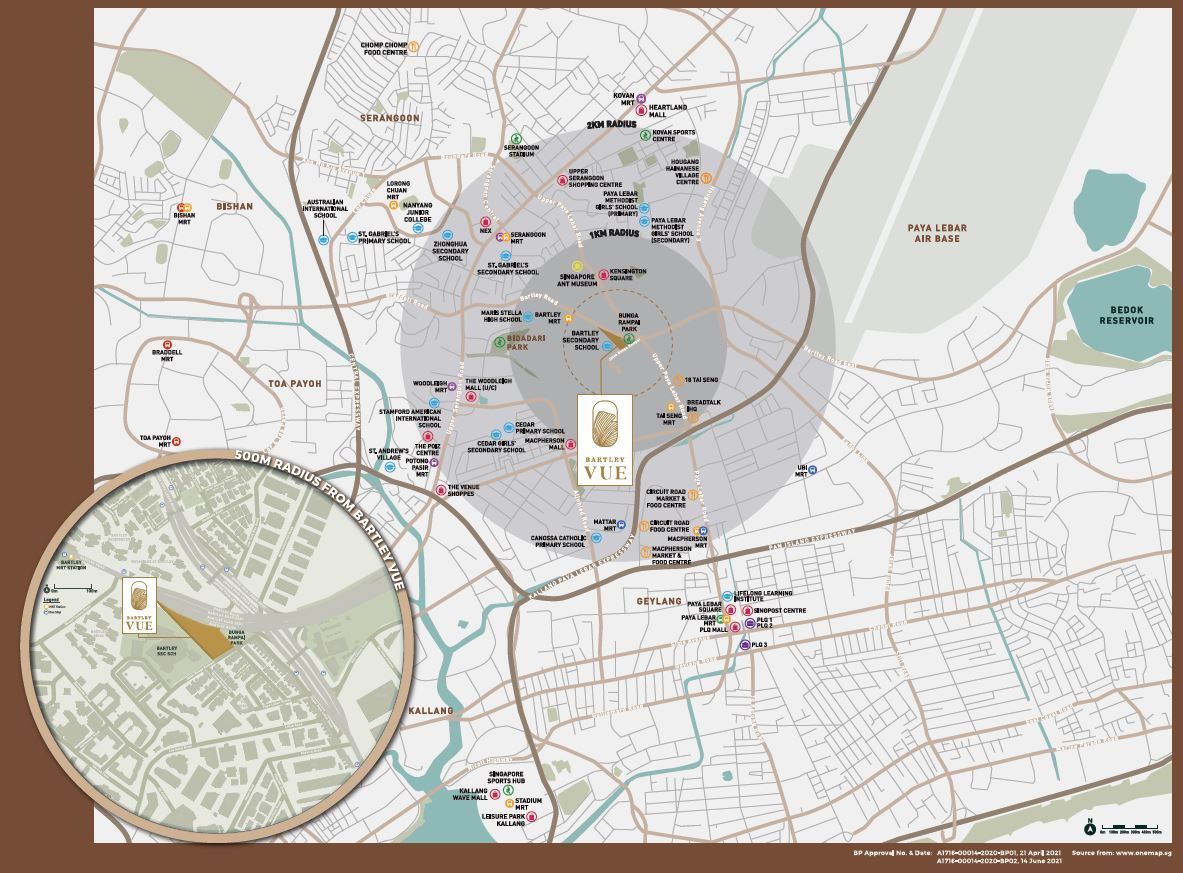
Task: Click the Stadium MRT icon near Kallang
Action: (x=507, y=802)
